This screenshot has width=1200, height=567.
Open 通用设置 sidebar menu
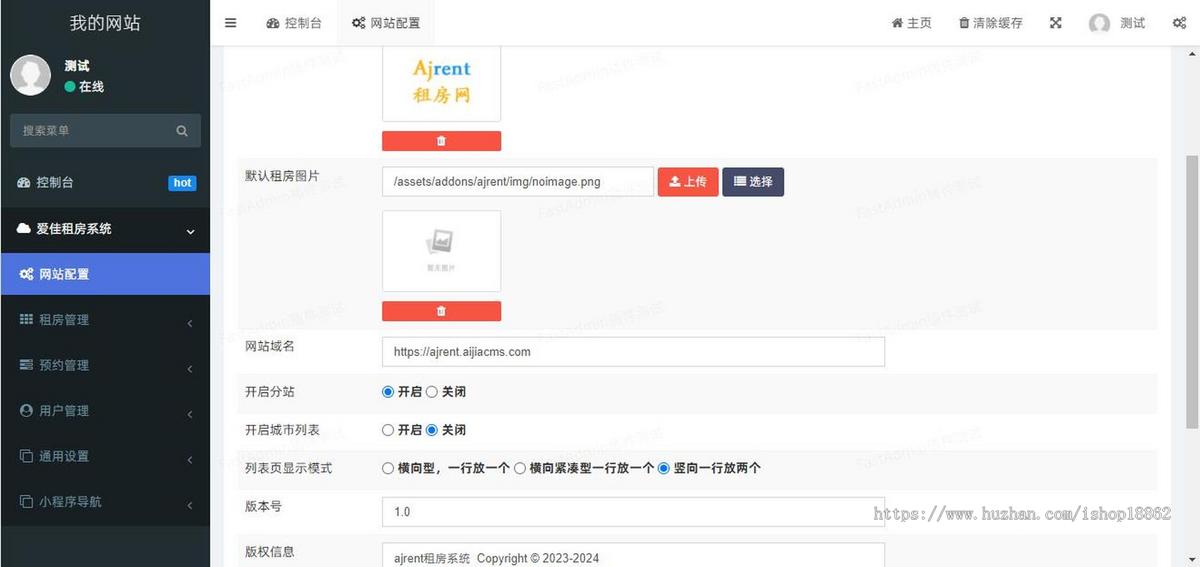(x=105, y=456)
